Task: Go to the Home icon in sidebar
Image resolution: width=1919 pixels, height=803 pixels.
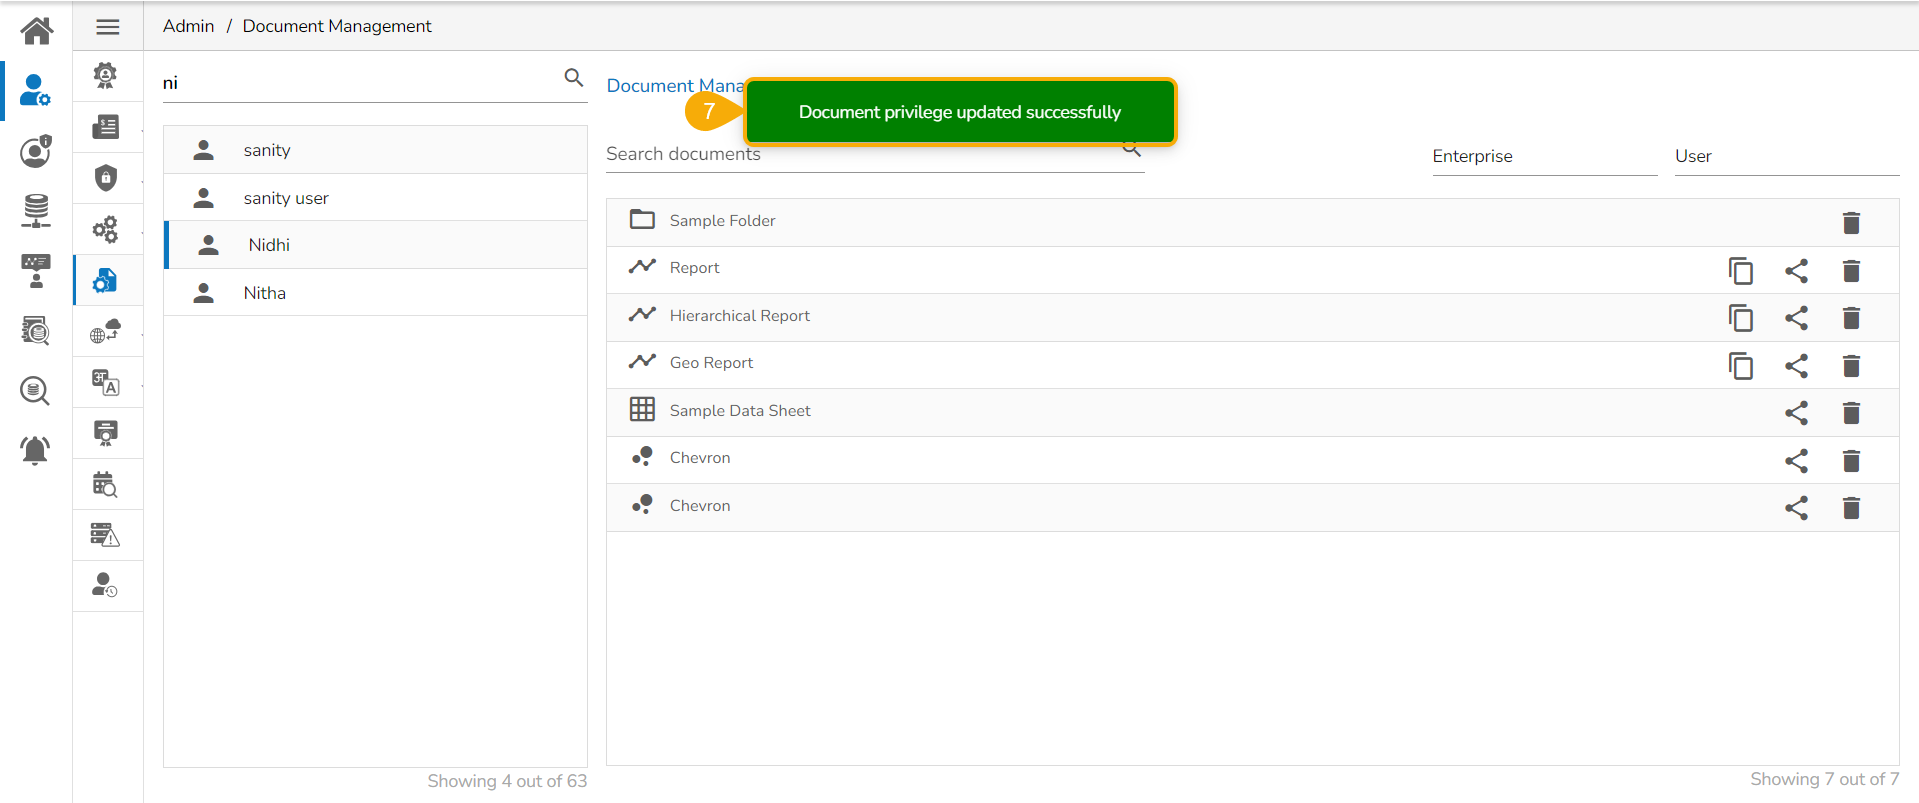Action: pos(37,31)
